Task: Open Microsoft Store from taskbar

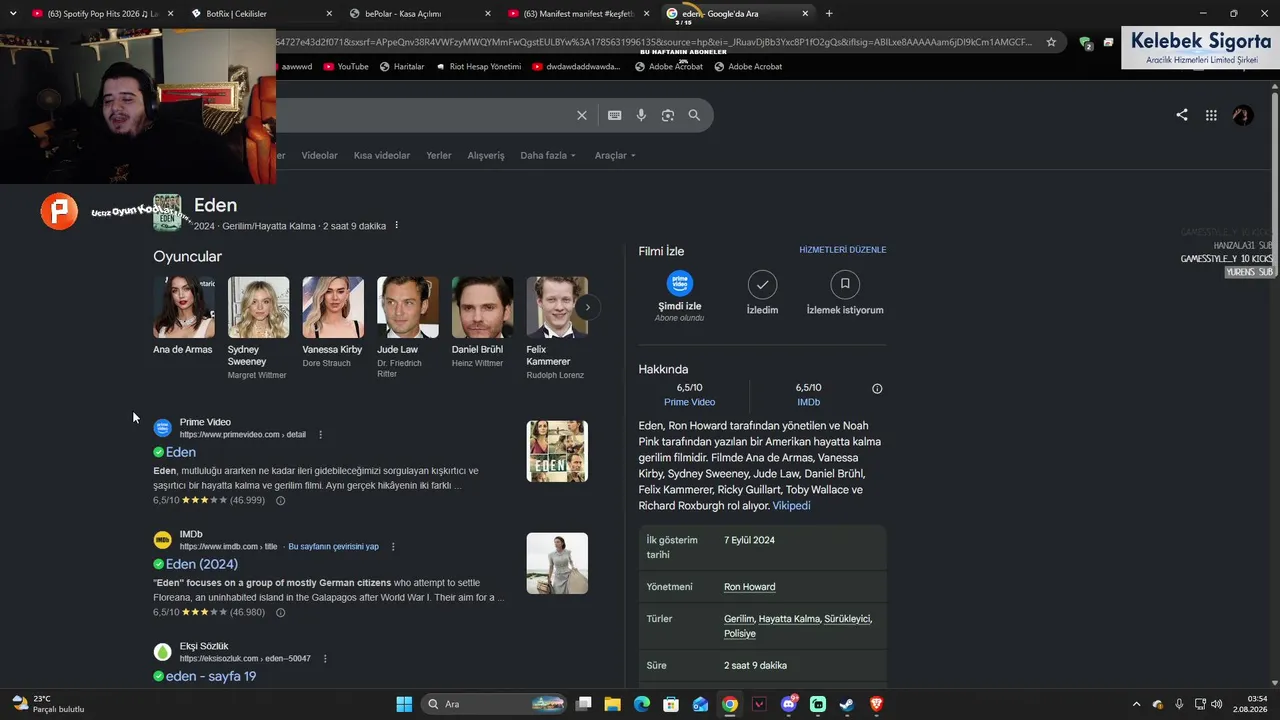Action: [x=671, y=704]
